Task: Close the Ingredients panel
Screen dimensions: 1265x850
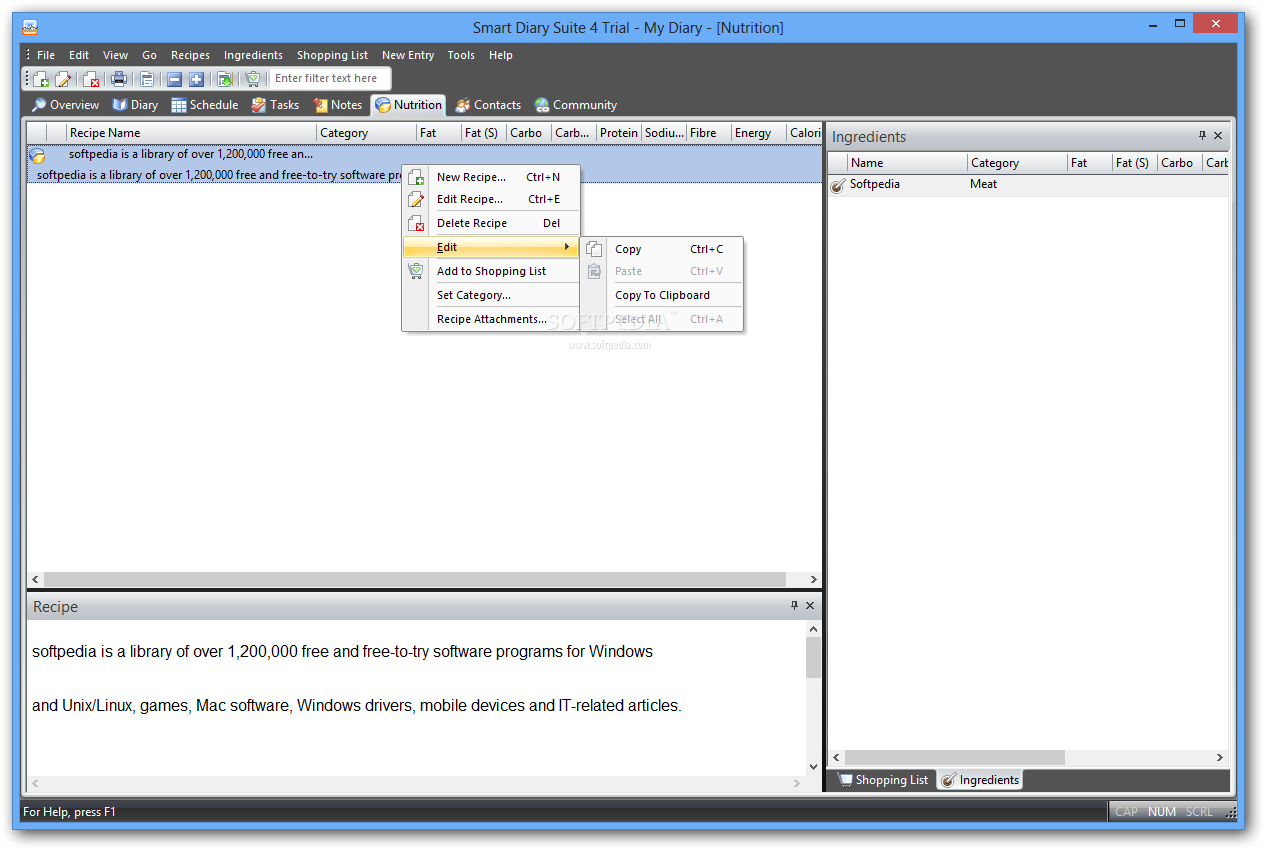Action: 1218,136
